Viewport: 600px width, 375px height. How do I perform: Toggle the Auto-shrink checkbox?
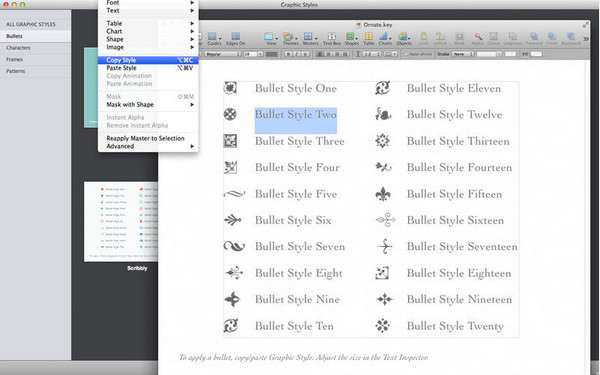407,54
